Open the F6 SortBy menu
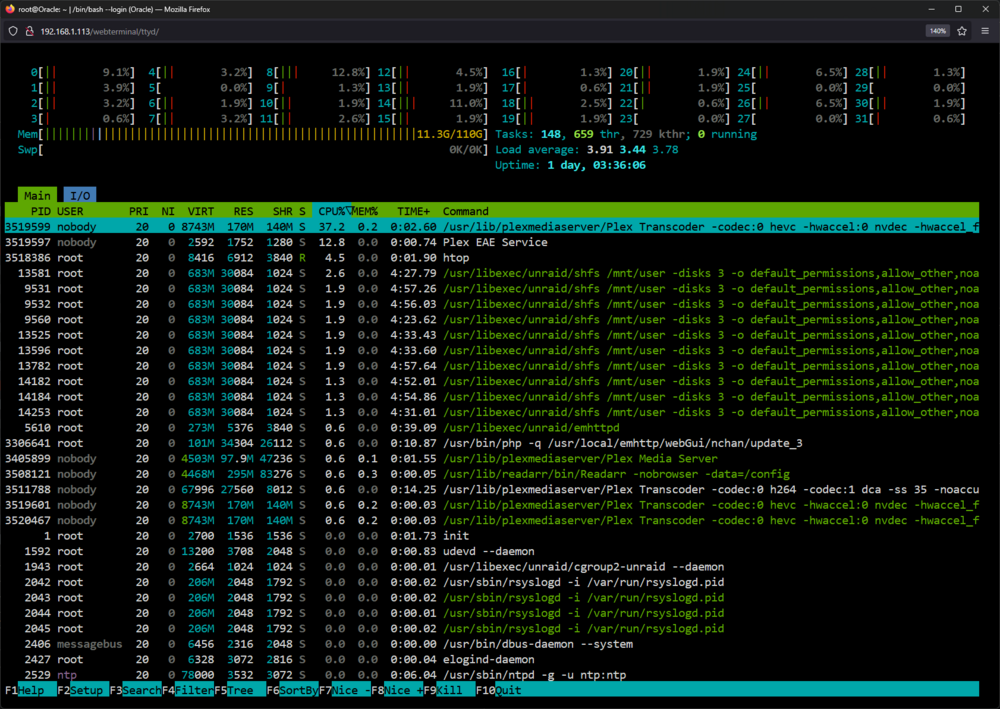 point(292,690)
